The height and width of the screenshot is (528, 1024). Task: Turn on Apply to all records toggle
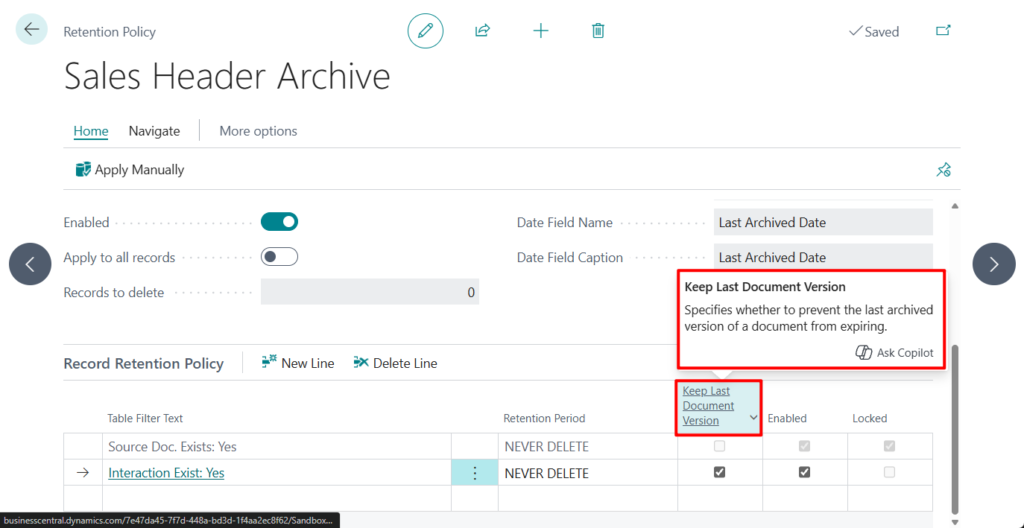(279, 257)
